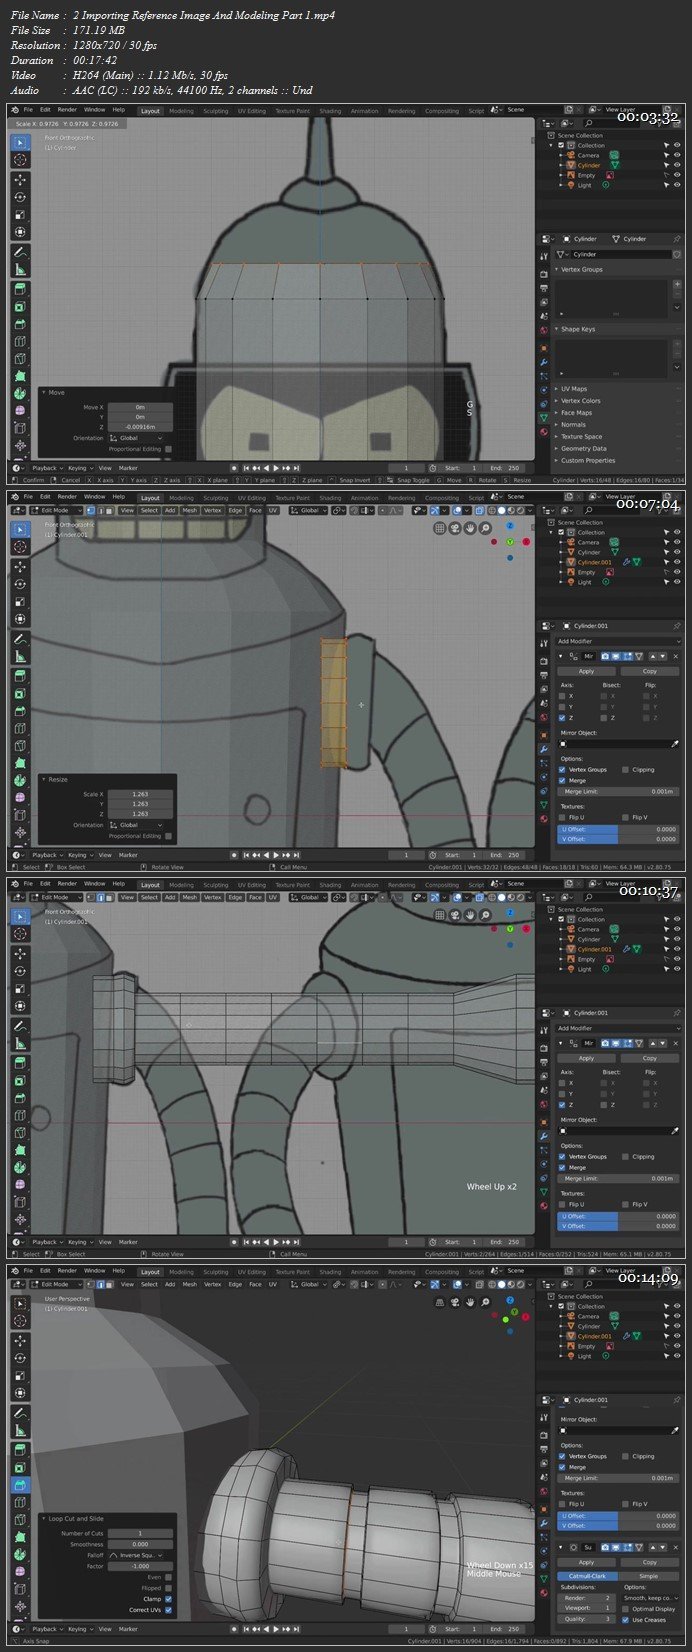Toggle Proportional Editing checkbox in the Move panel
692x1652 pixels.
point(168,449)
